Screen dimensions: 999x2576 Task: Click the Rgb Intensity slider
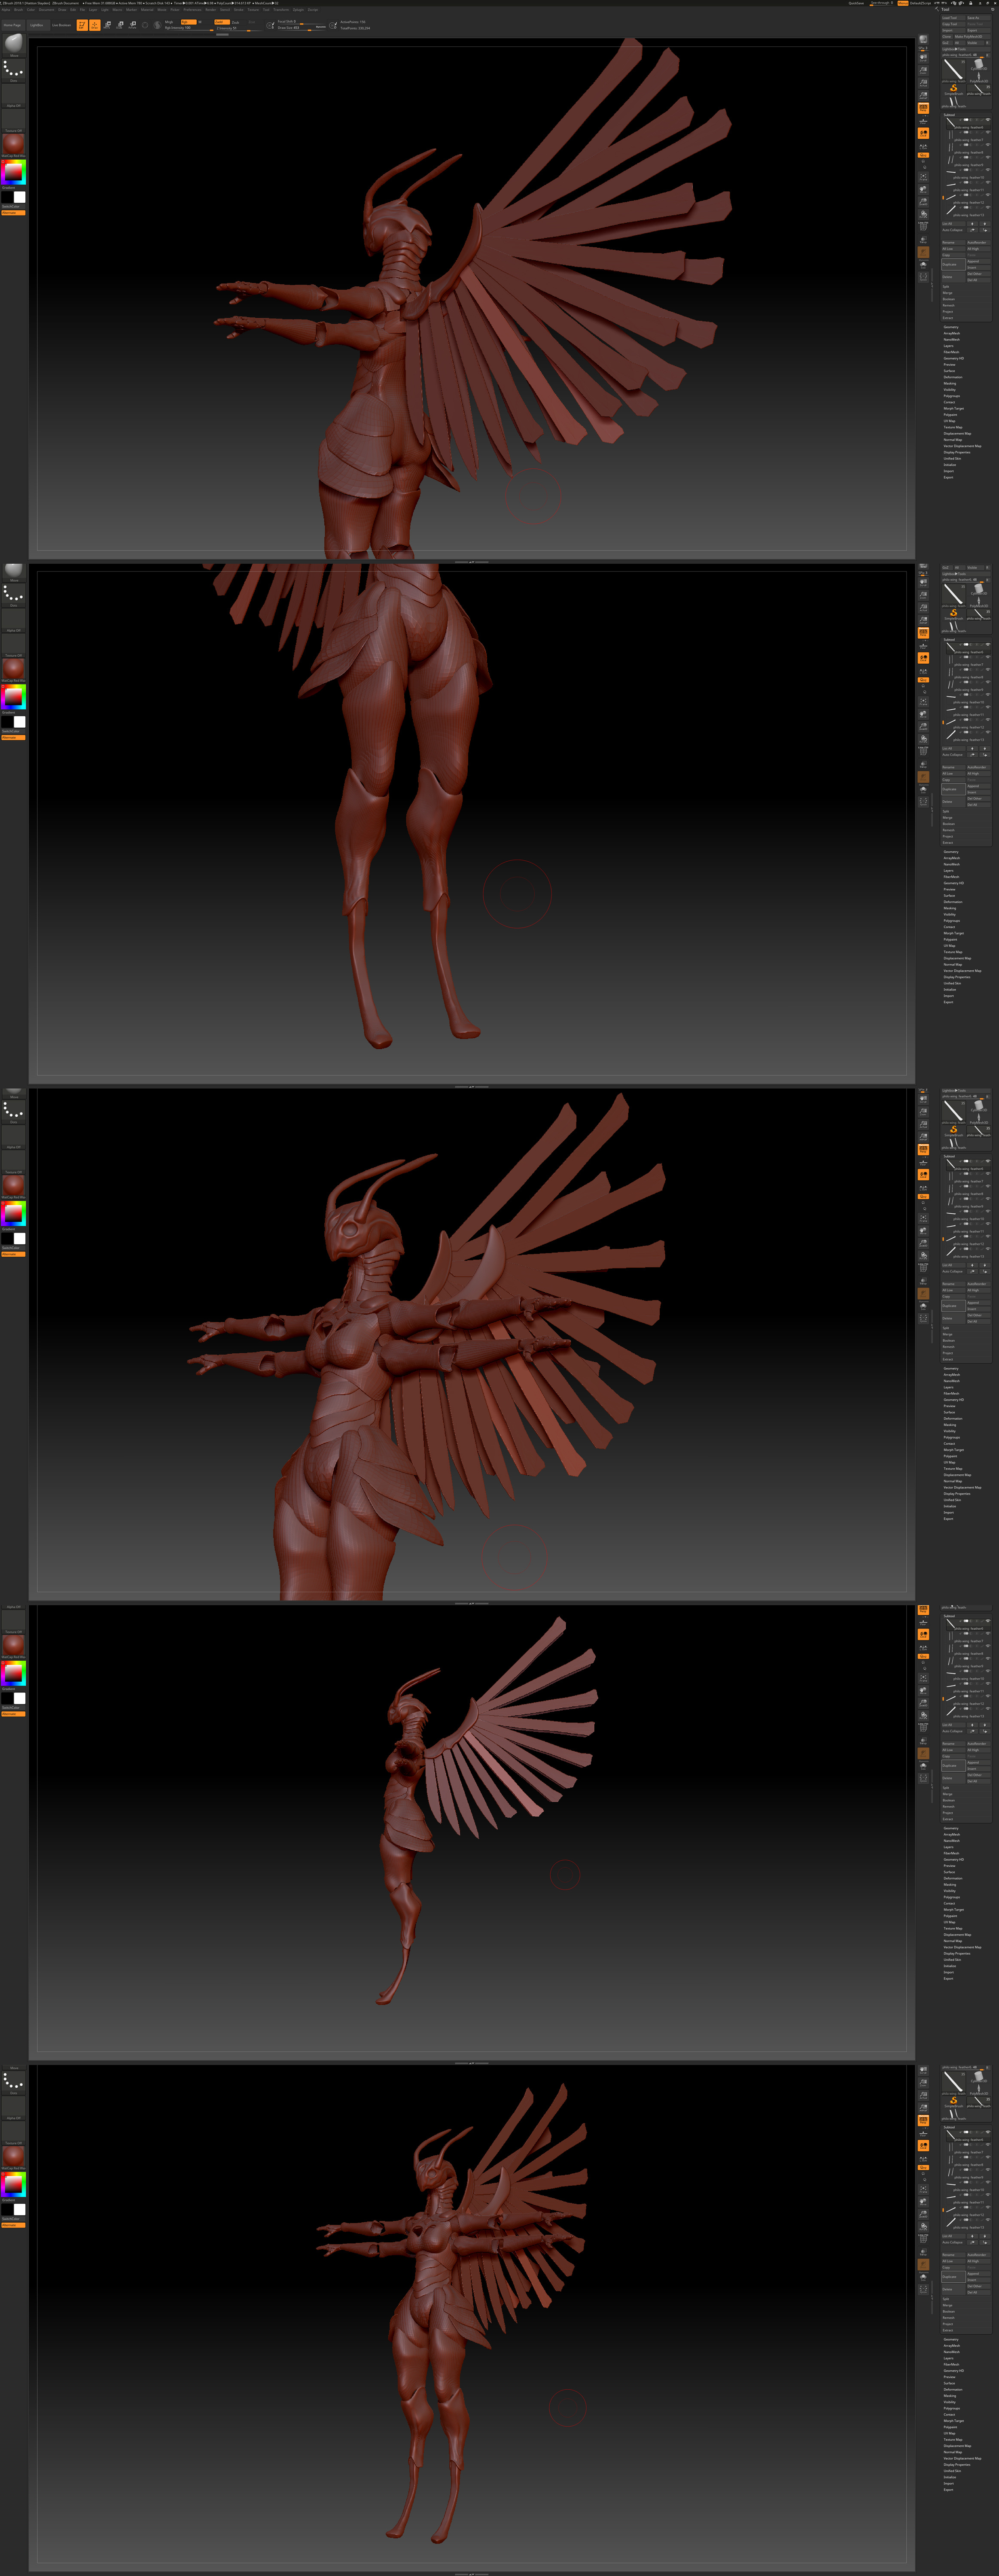pyautogui.click(x=188, y=28)
